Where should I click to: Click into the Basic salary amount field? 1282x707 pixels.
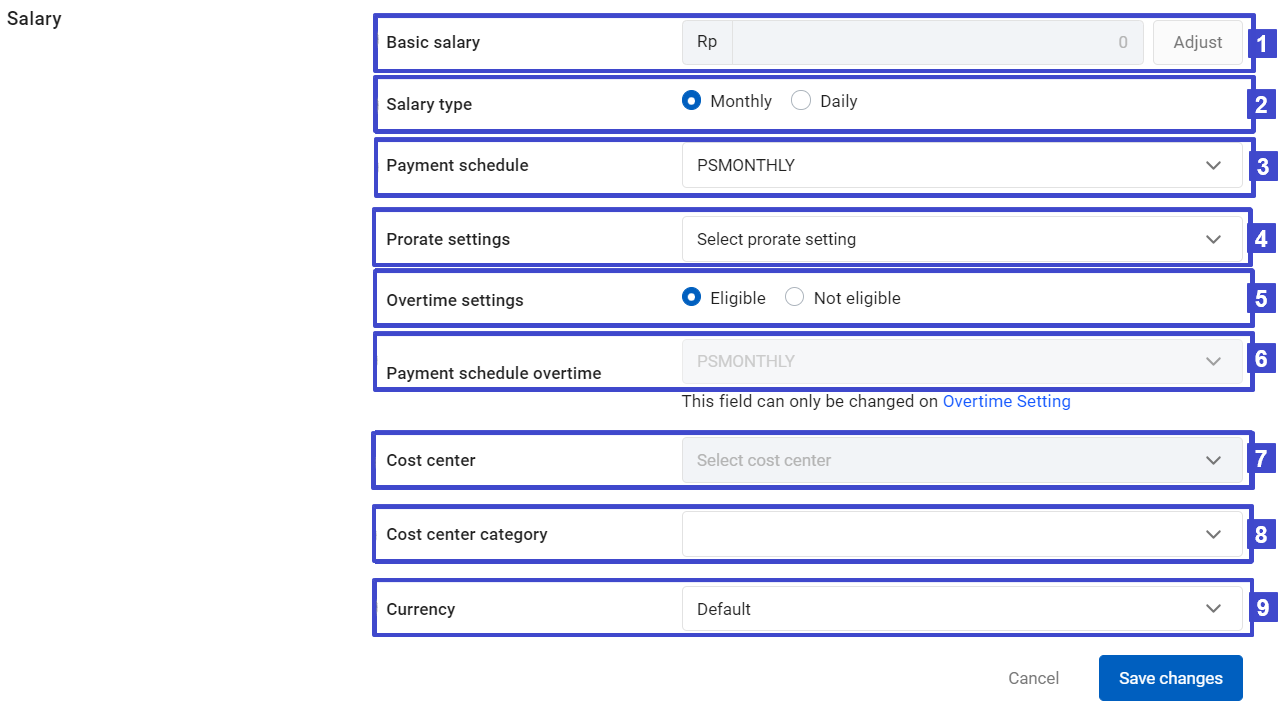938,42
